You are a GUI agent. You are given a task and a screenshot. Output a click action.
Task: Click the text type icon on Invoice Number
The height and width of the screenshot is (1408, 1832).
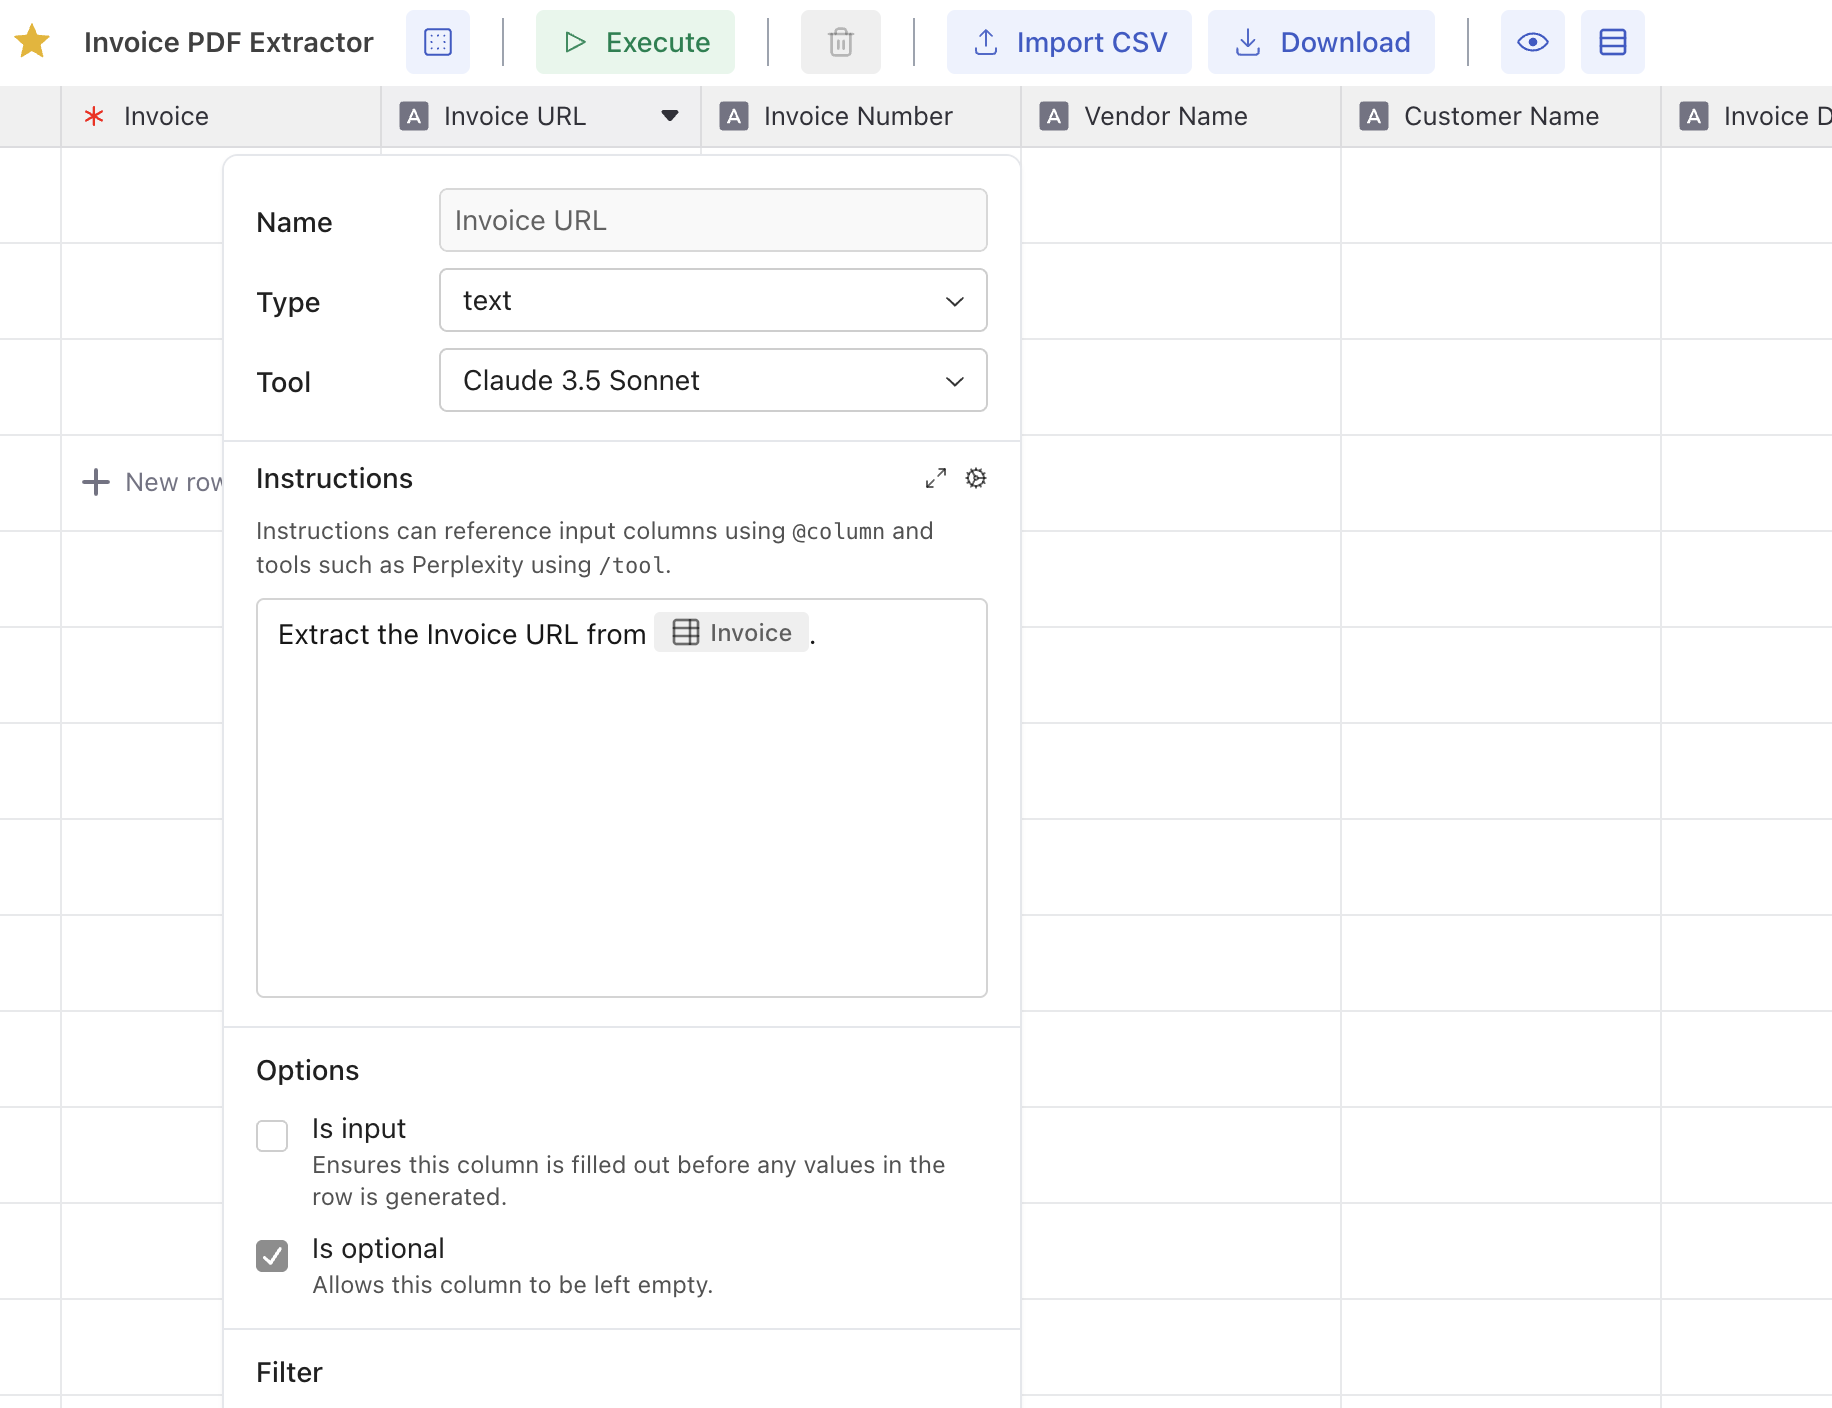(734, 116)
